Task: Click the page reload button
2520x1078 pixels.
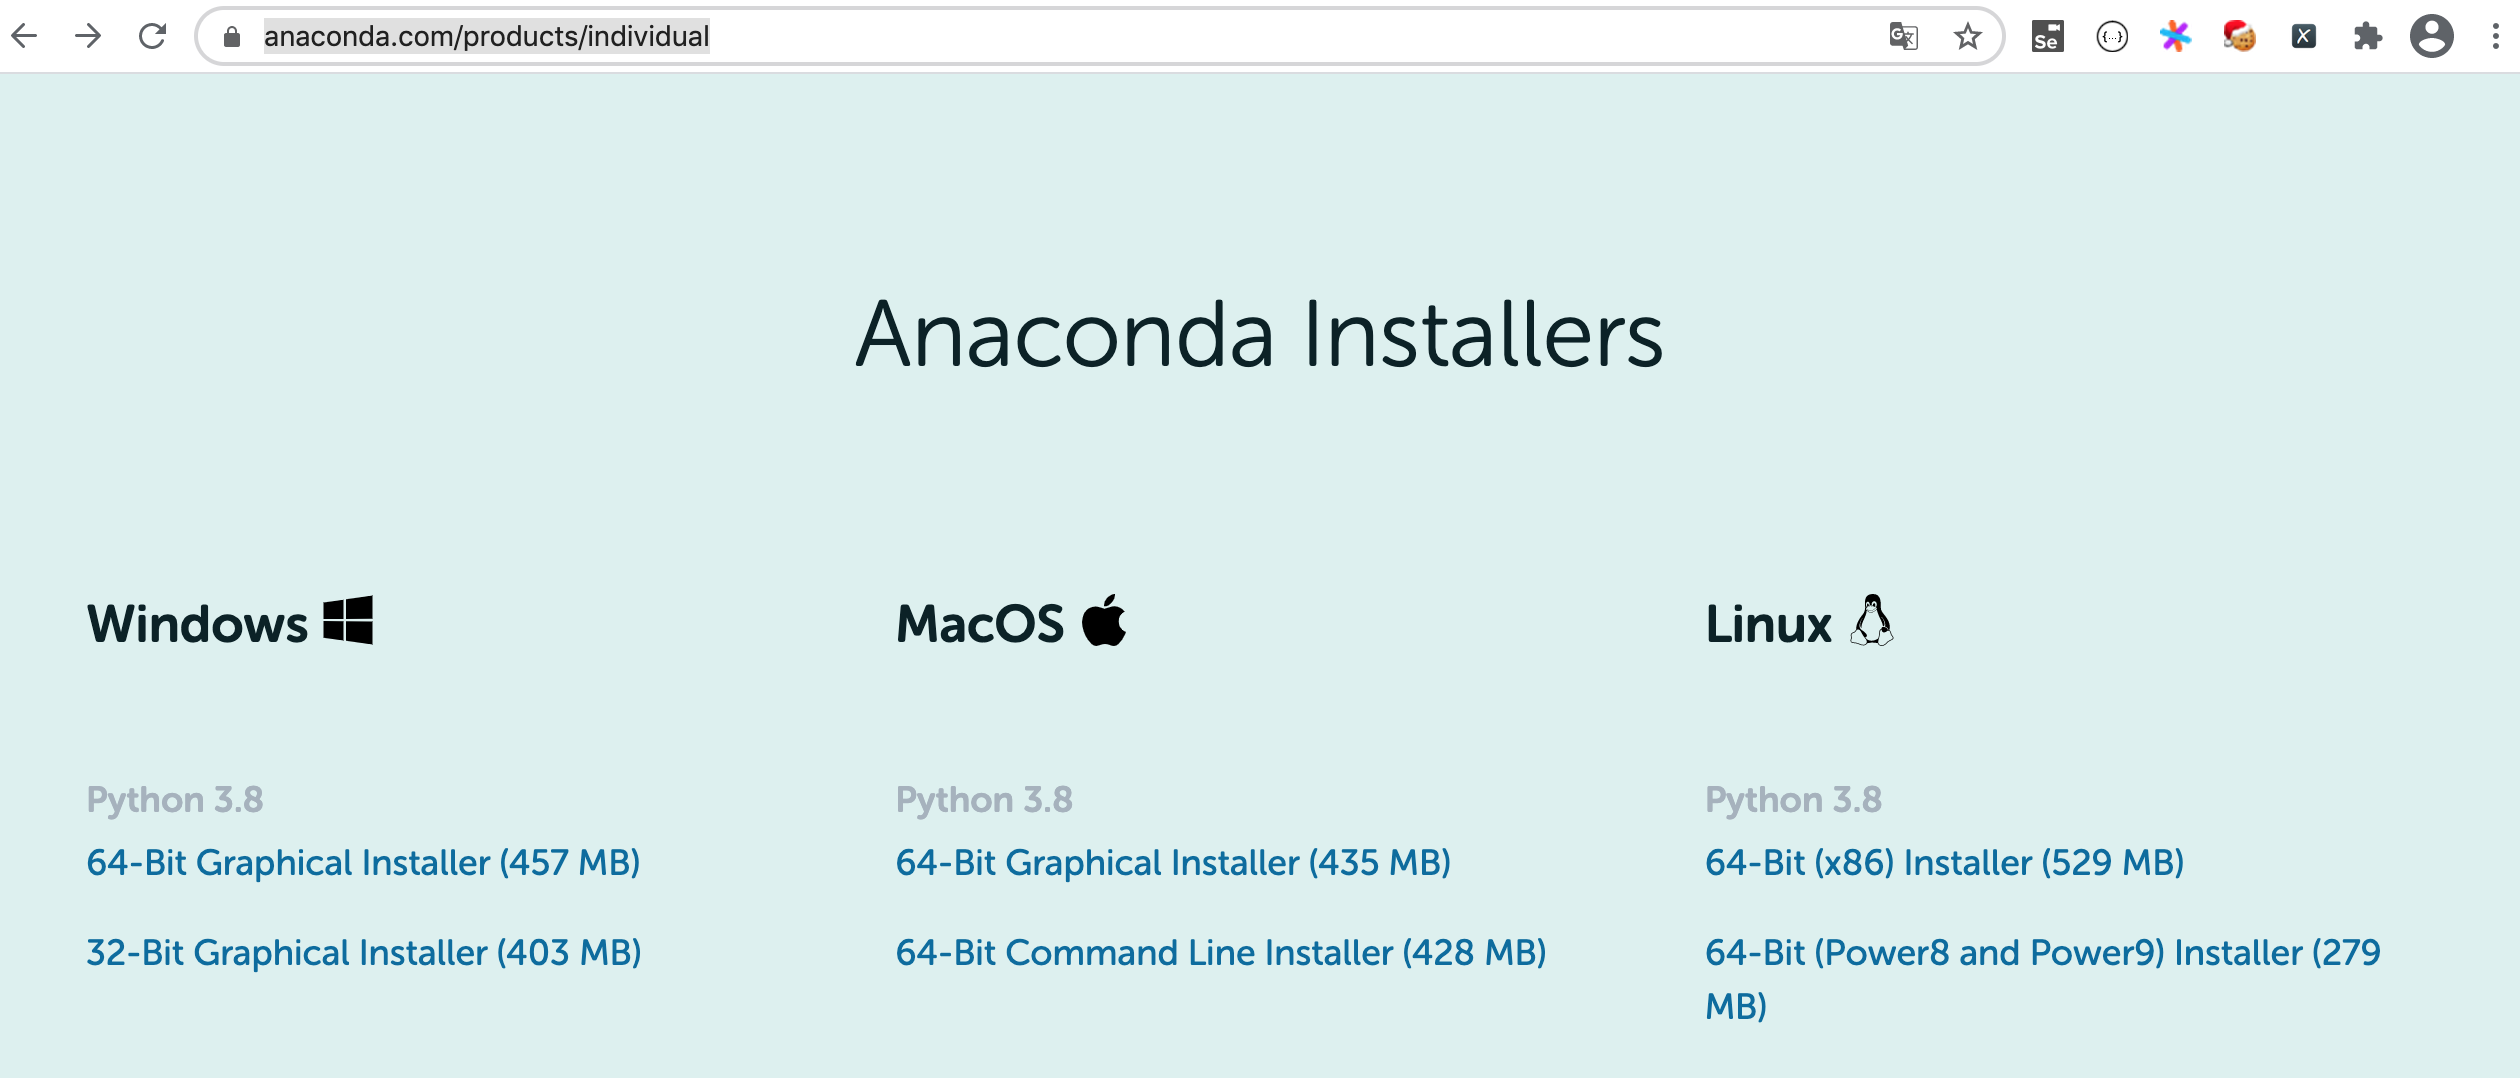Action: click(x=152, y=37)
